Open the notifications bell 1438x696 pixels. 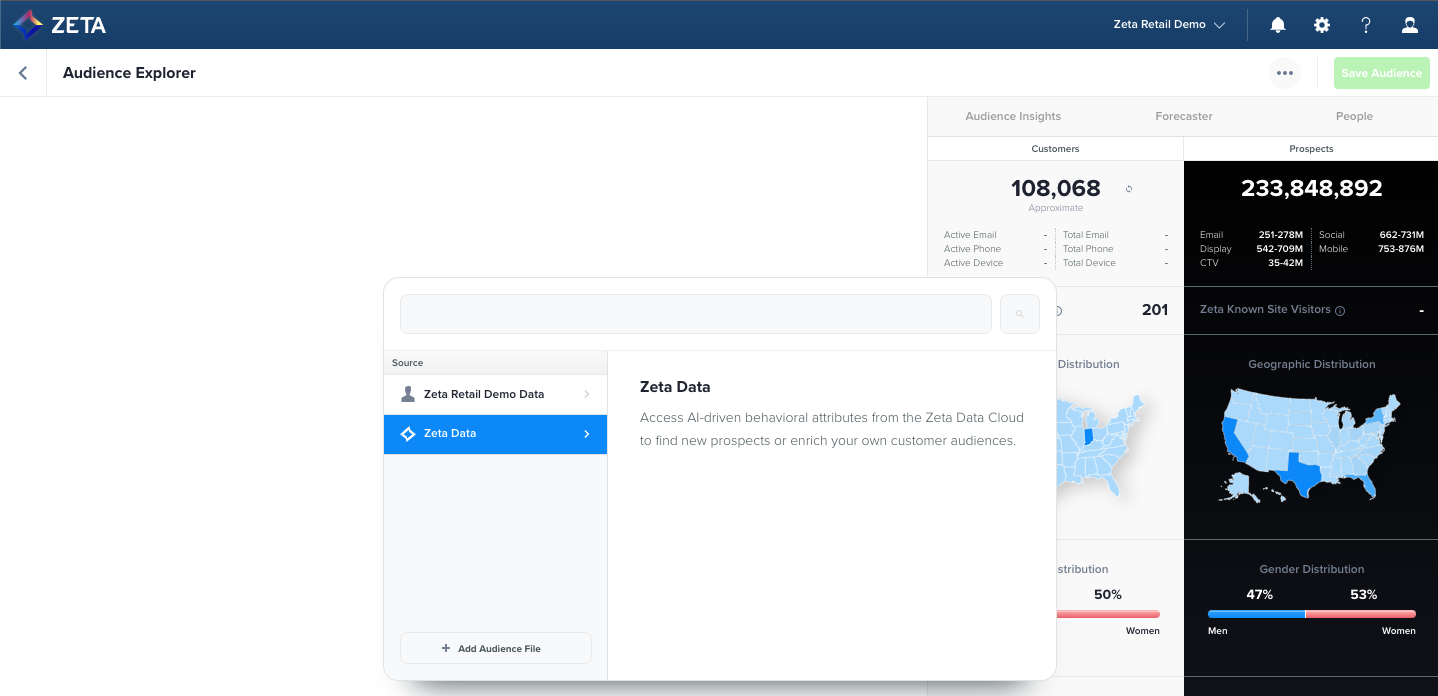(x=1278, y=25)
